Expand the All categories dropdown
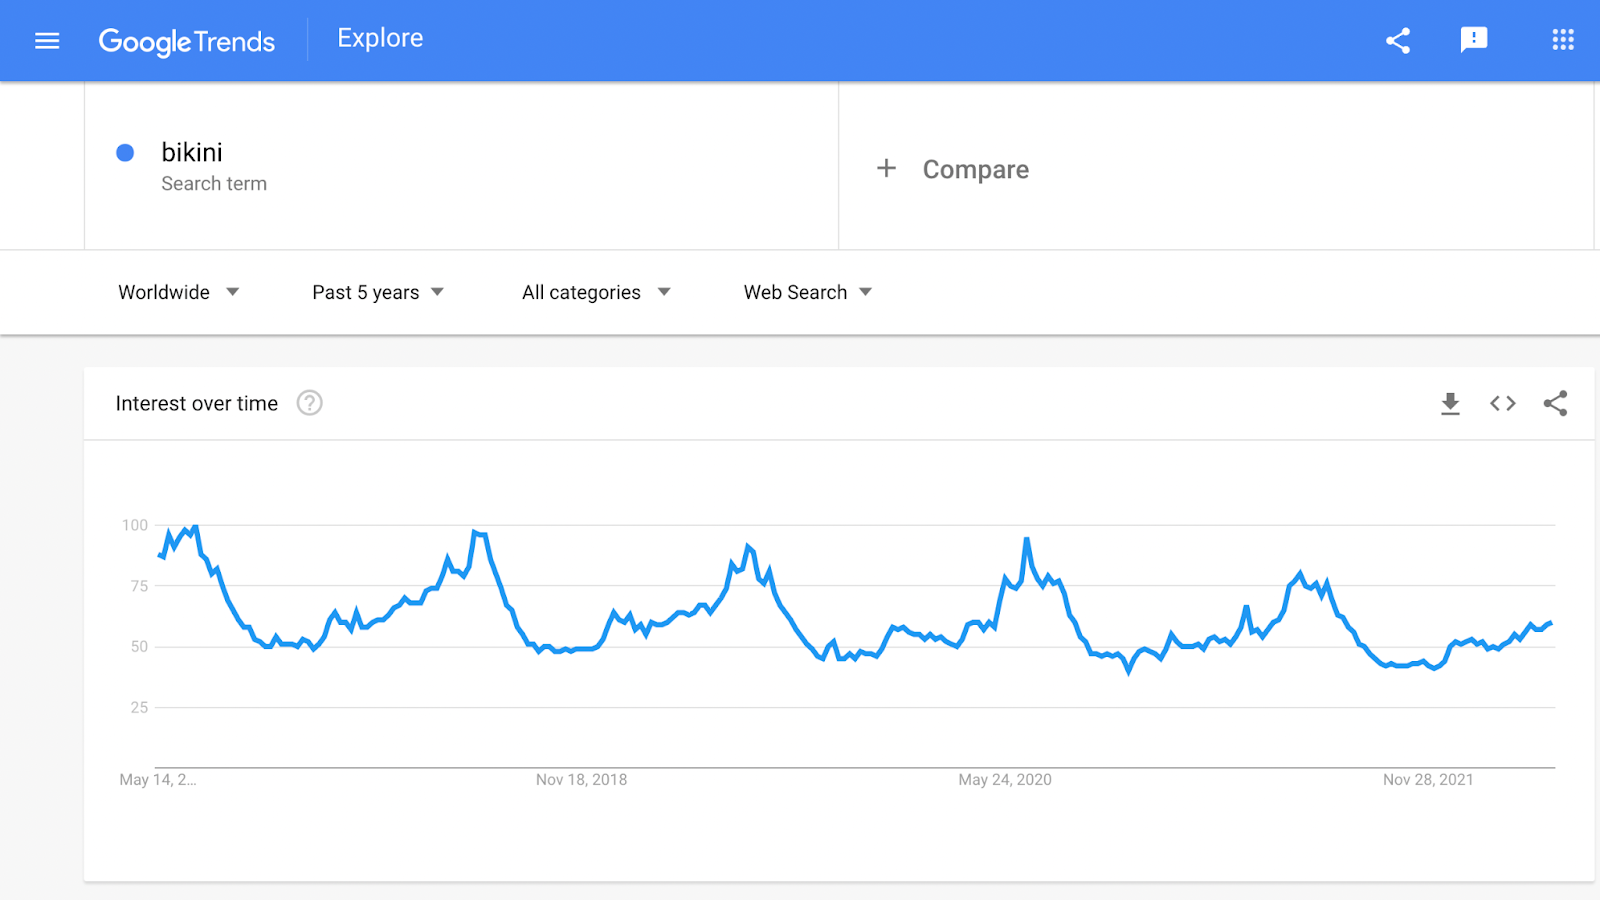 coord(595,292)
